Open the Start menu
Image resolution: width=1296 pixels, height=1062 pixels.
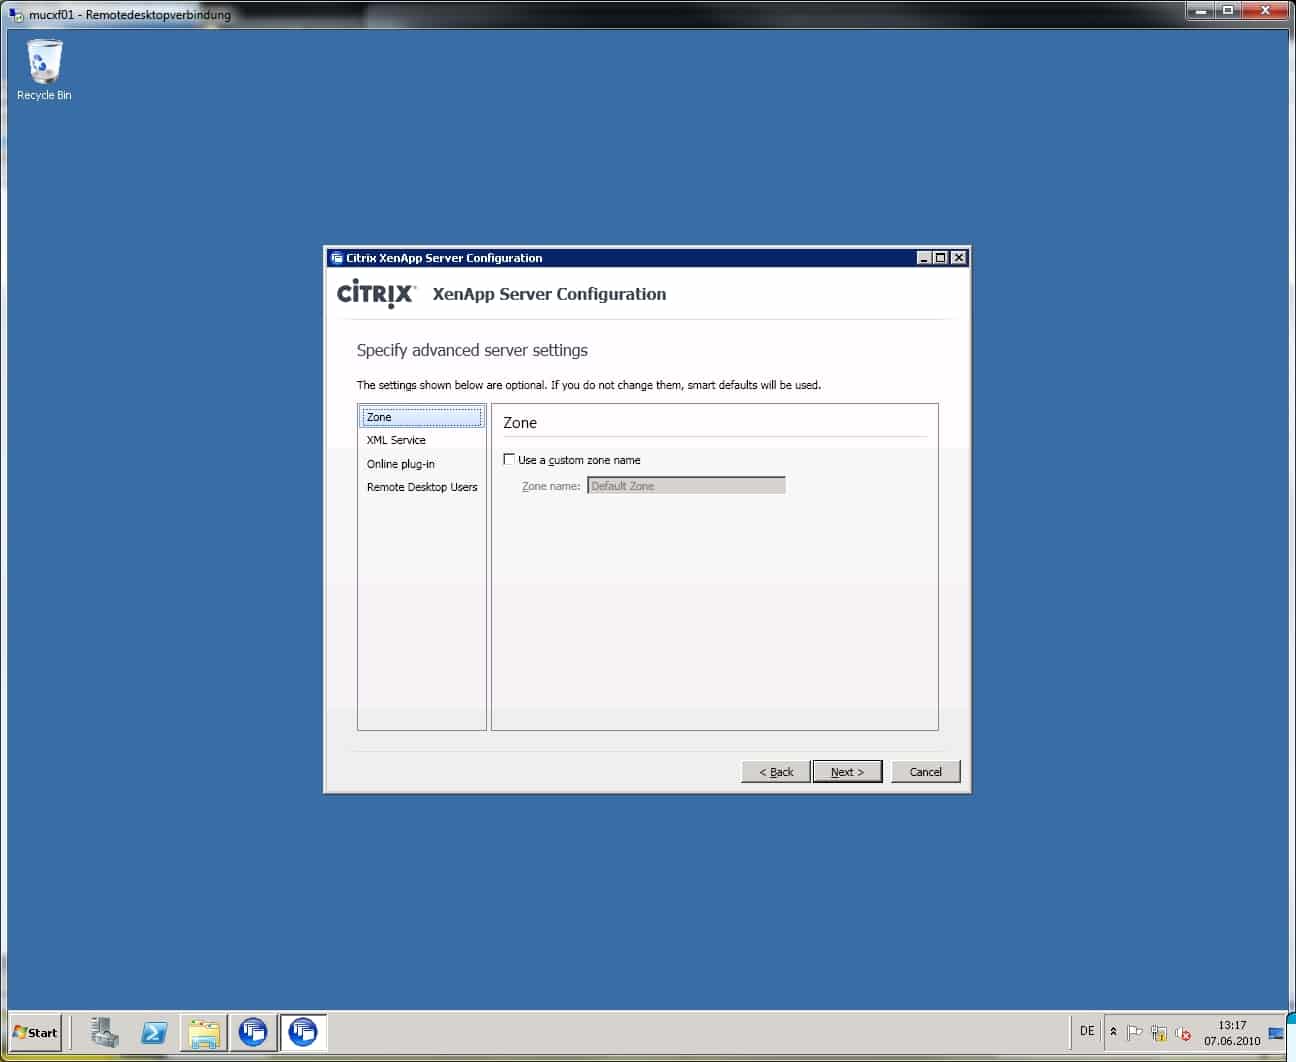(x=36, y=1032)
